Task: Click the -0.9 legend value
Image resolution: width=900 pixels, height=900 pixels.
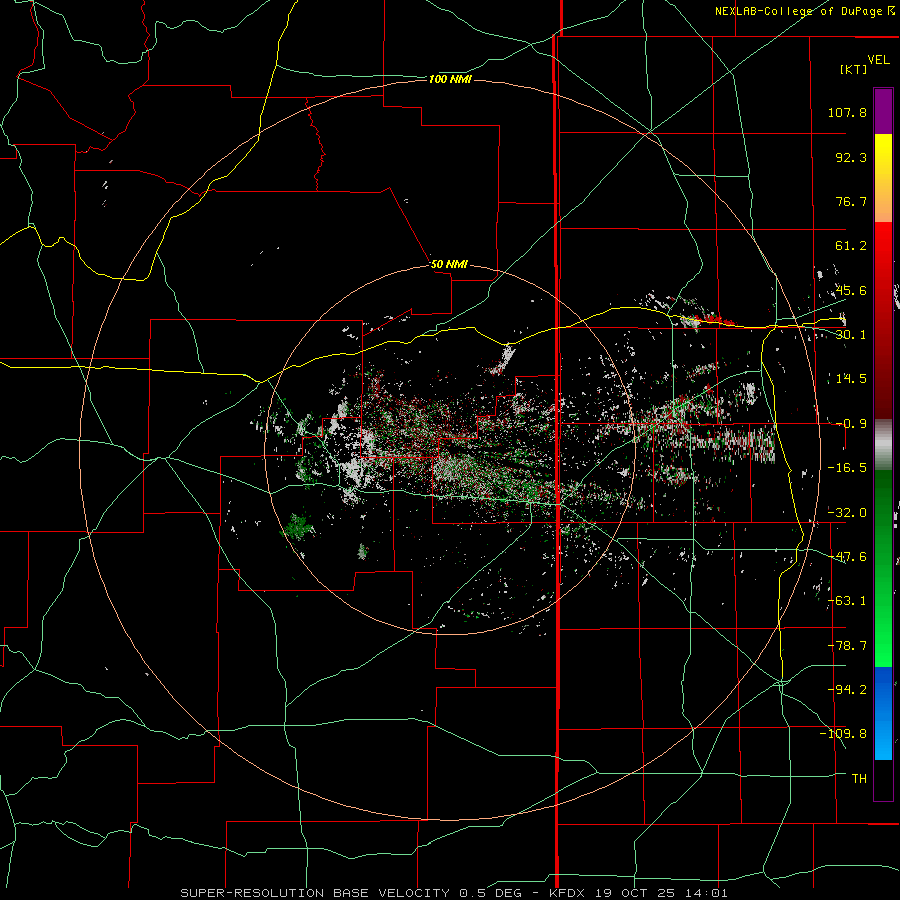Action: (851, 424)
